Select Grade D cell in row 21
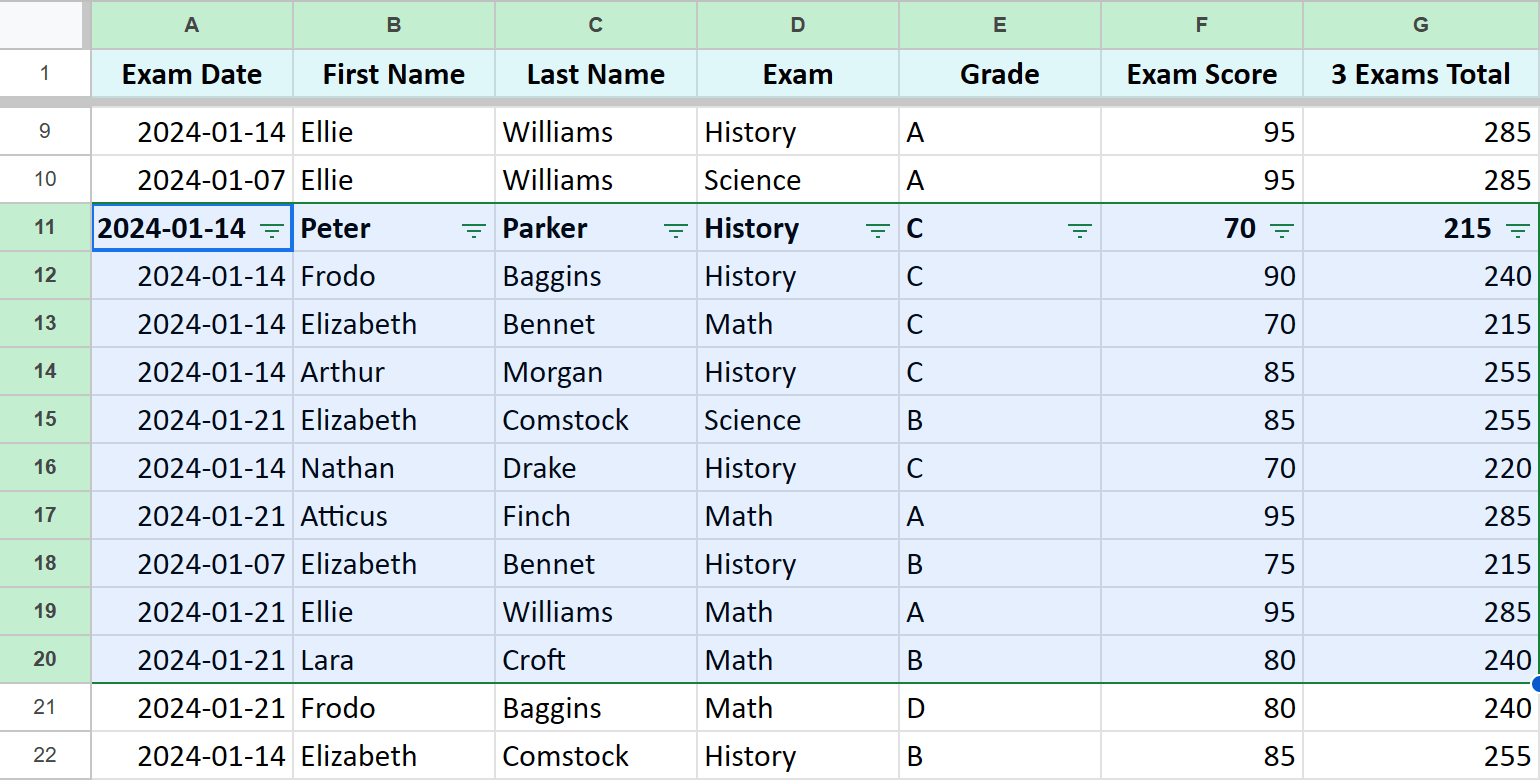This screenshot has height=780, width=1540. [1000, 708]
